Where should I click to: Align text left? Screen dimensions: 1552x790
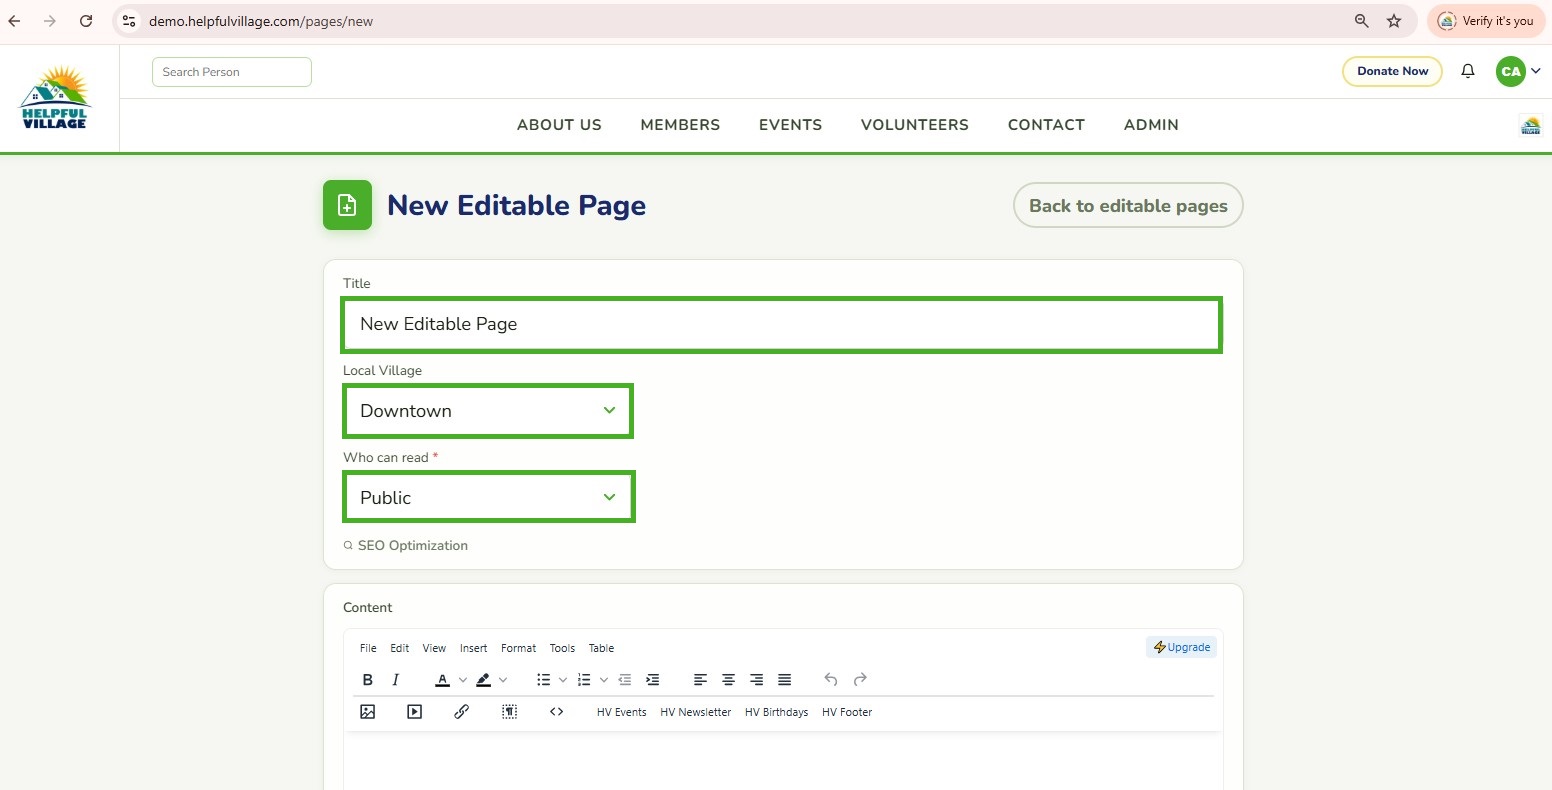(x=700, y=680)
